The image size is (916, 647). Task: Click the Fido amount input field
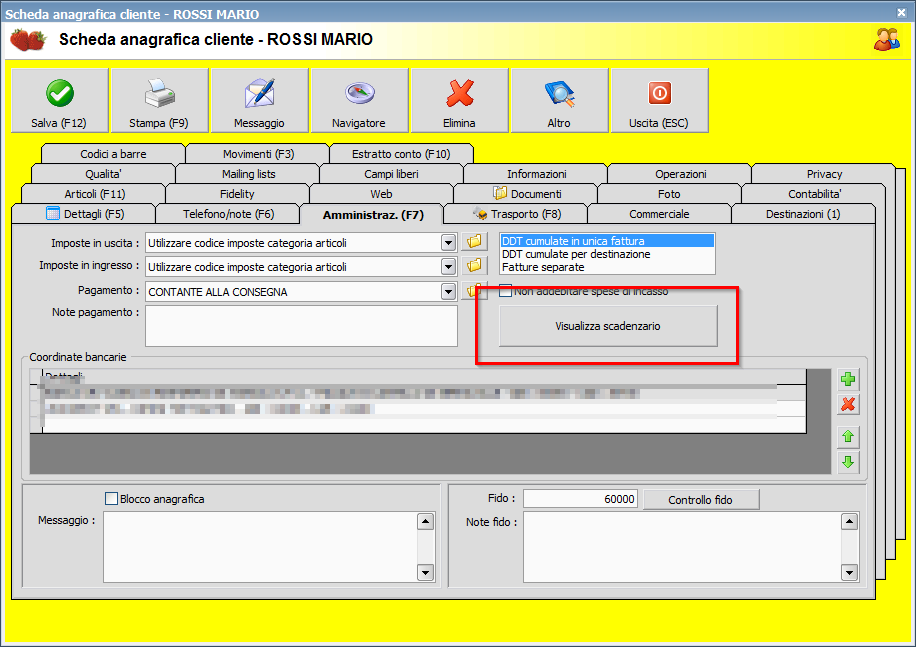coord(580,499)
